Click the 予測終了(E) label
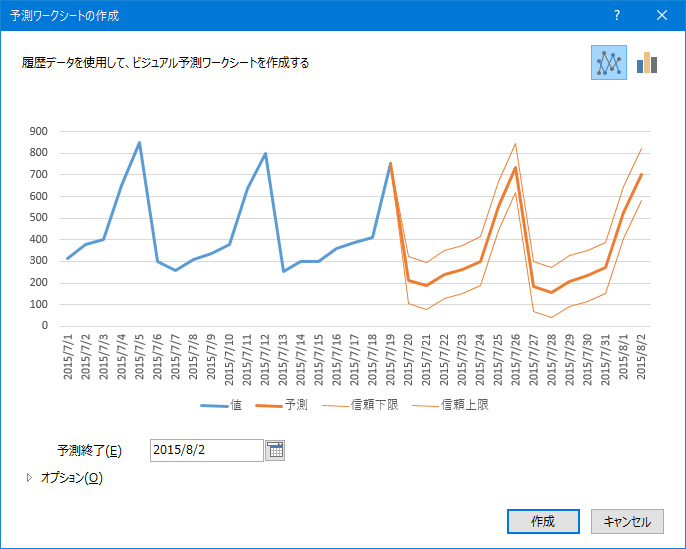686x549 pixels. click(x=89, y=450)
